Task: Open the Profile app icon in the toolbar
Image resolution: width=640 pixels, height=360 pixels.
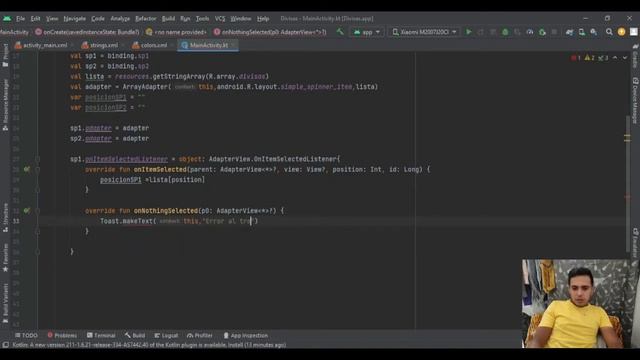Action: coord(530,32)
